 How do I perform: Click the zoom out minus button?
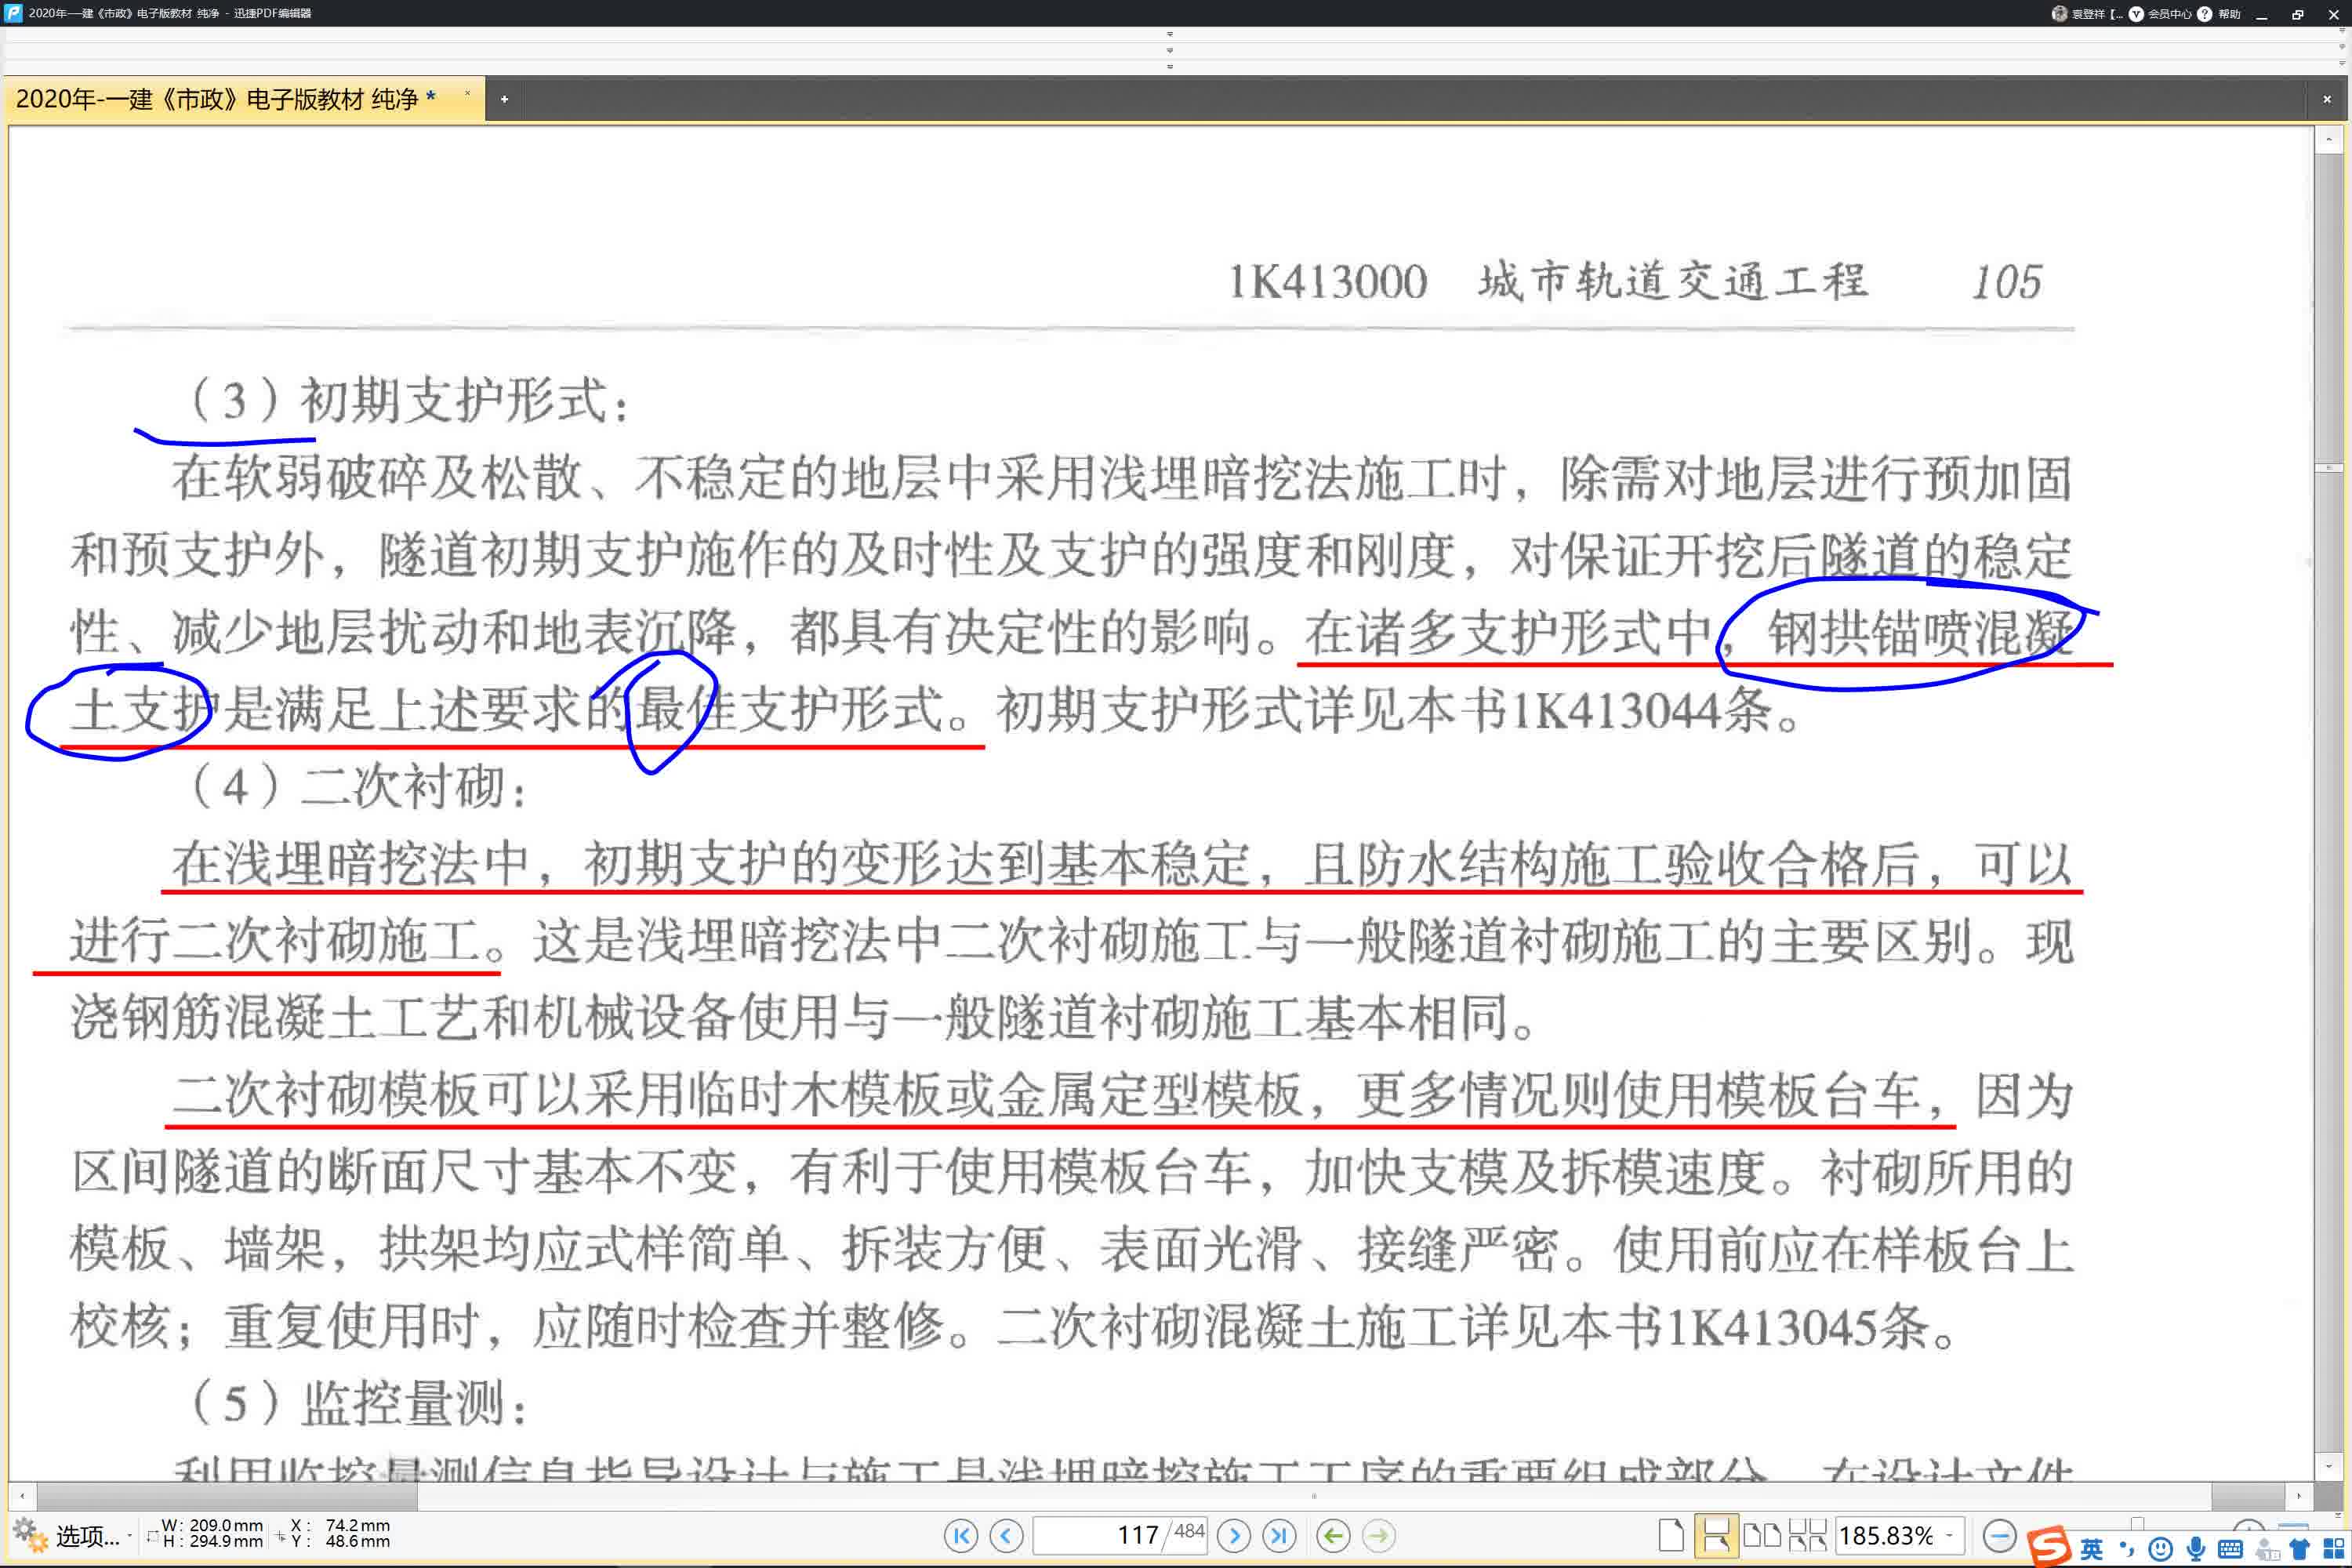click(x=1999, y=1535)
